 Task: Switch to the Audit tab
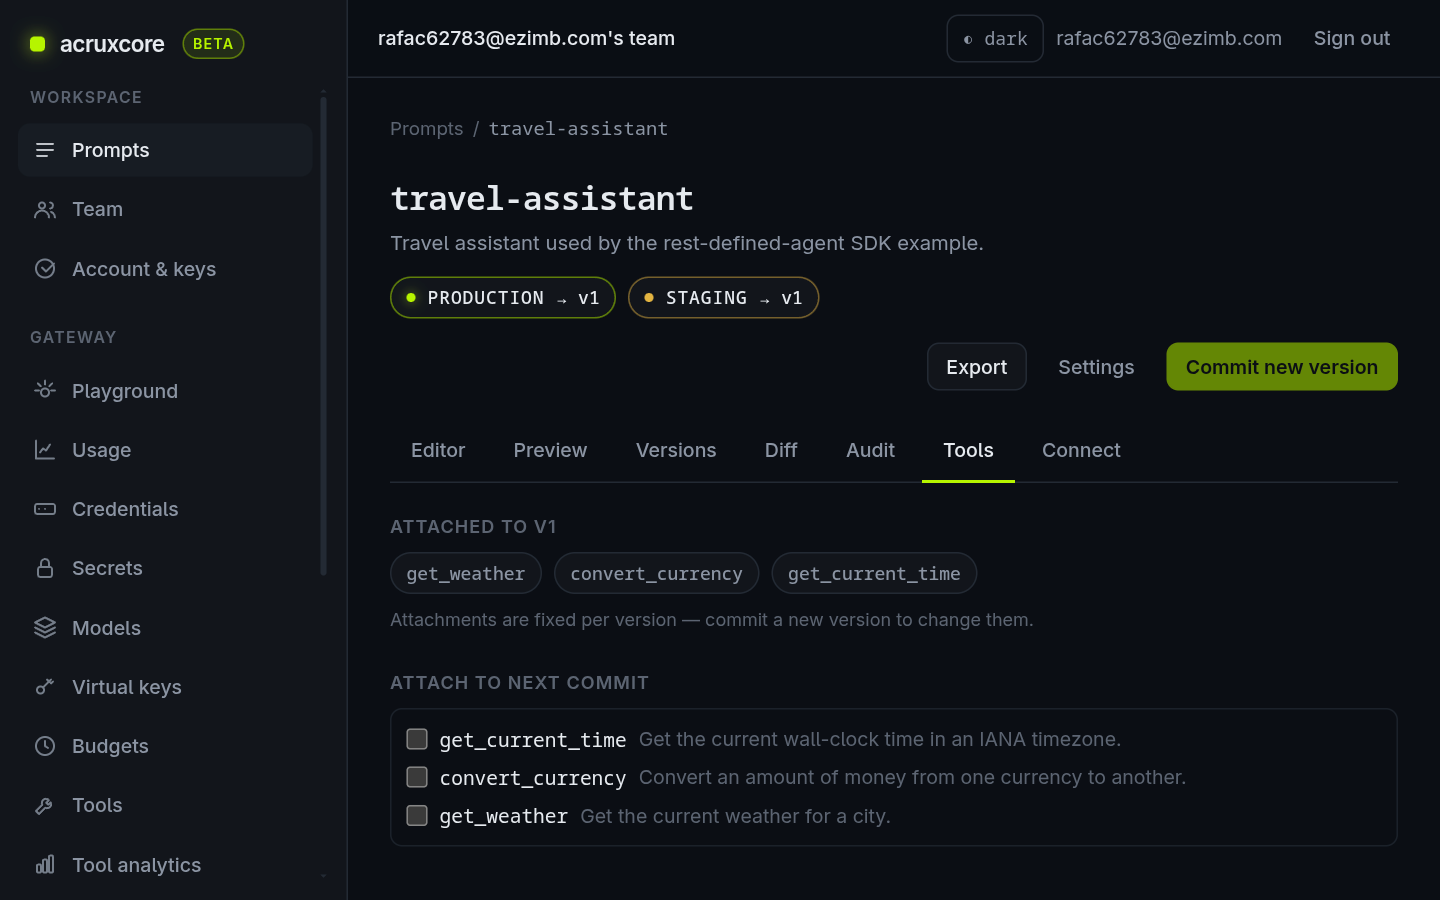[x=870, y=450]
